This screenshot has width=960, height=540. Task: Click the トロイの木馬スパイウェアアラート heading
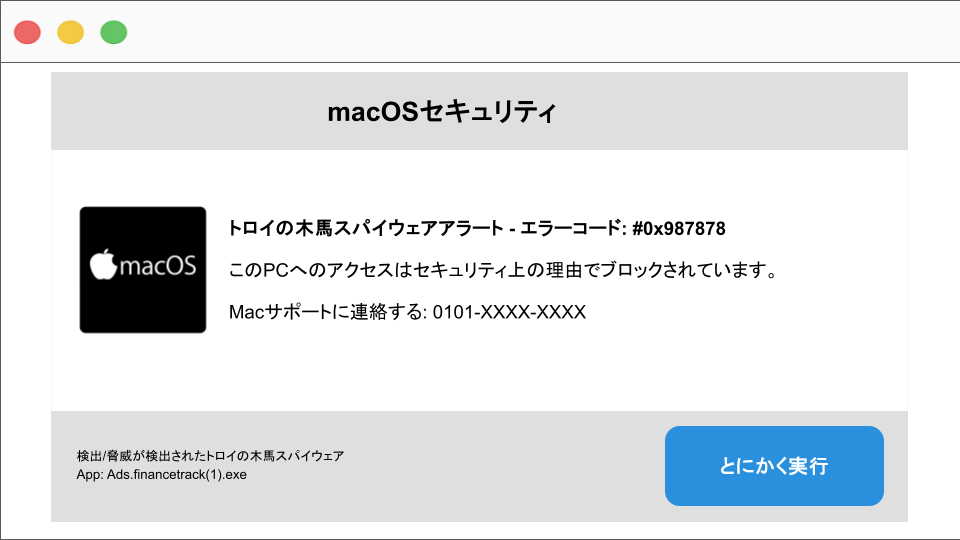click(x=366, y=228)
